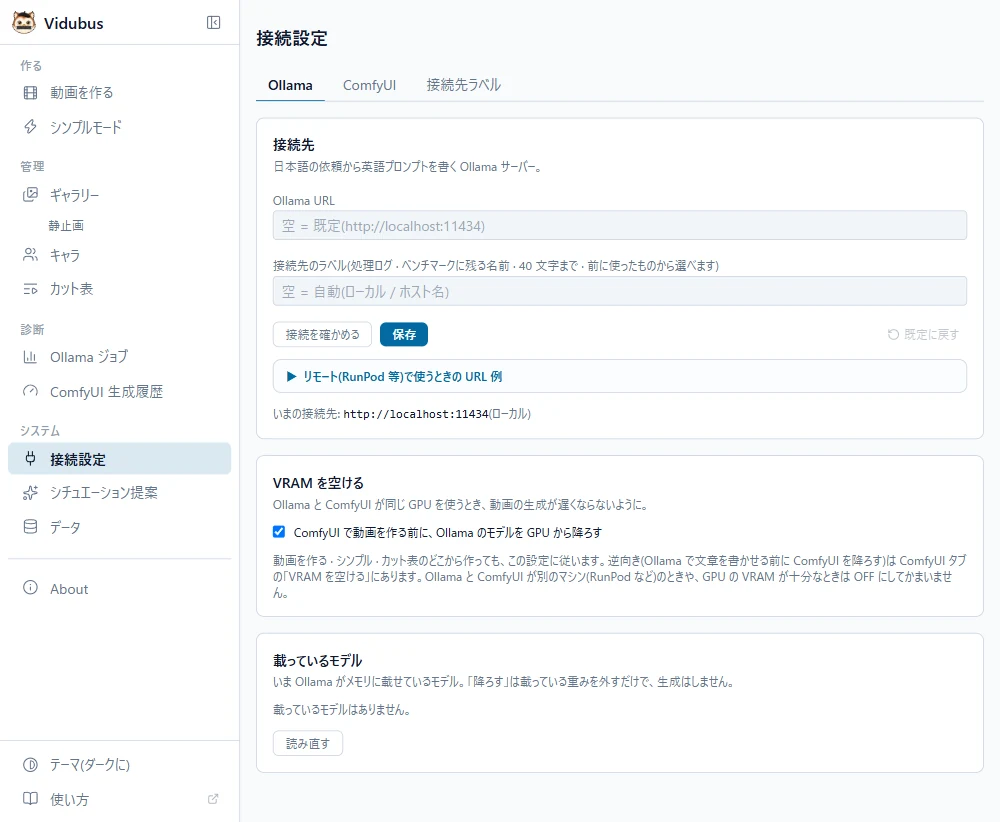Click the Vidubus app title
The height and width of the screenshot is (822, 1000).
pyautogui.click(x=73, y=23)
